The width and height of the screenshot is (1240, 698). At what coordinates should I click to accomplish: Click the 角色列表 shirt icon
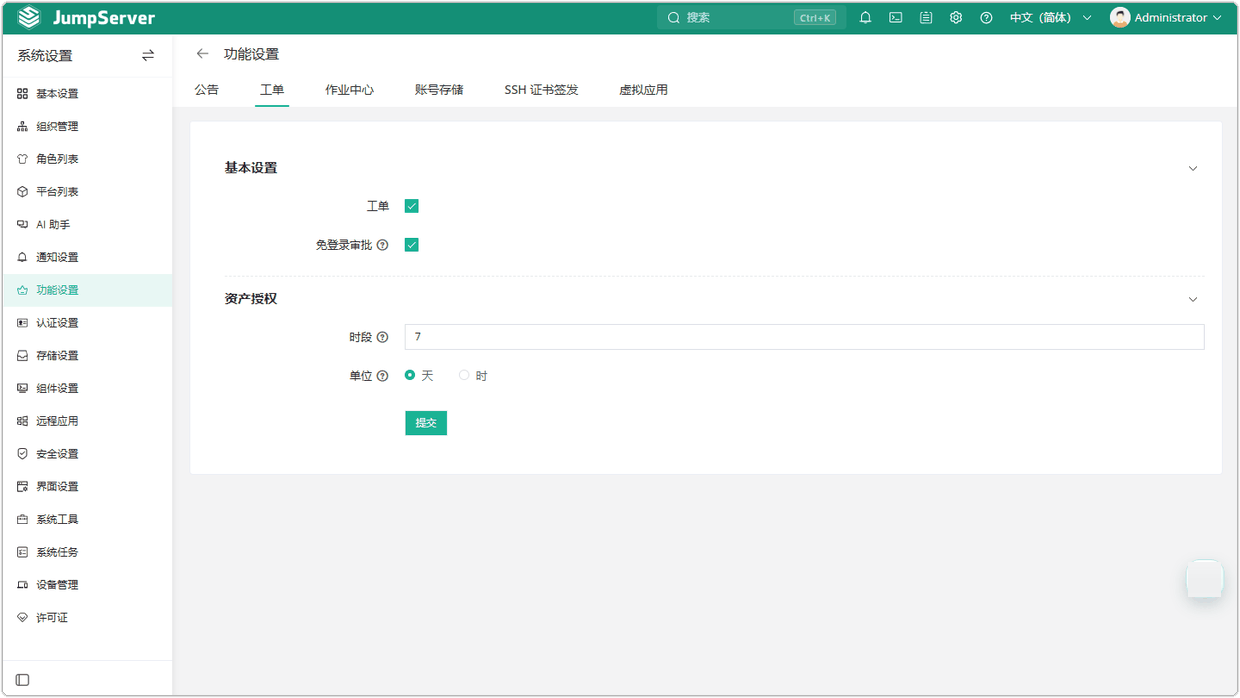(x=23, y=159)
